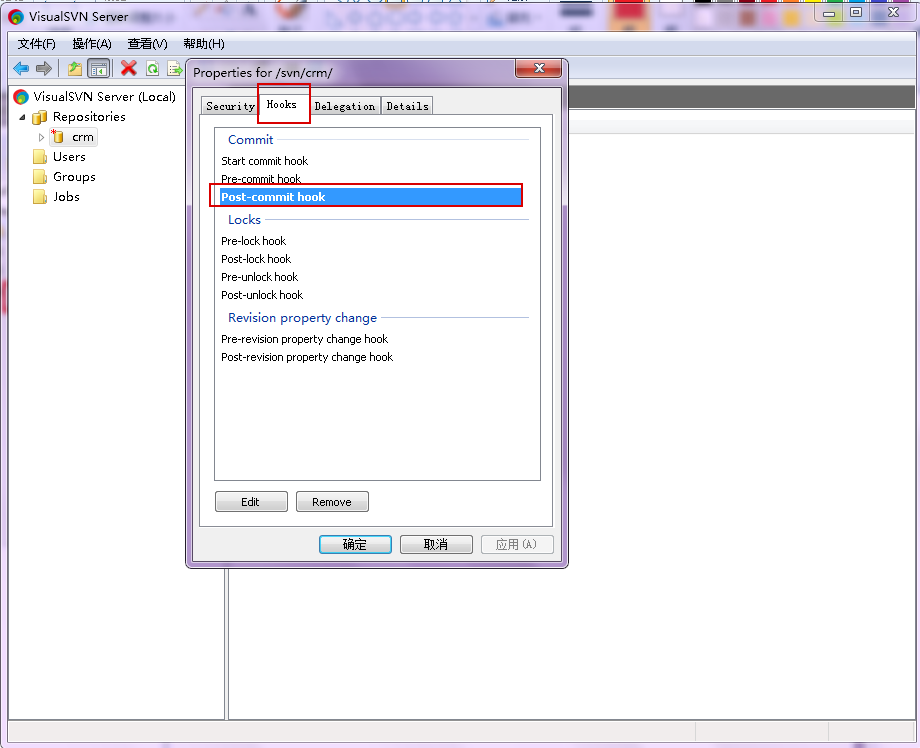Click the gray Forward arrow in toolbar
The width and height of the screenshot is (920, 748).
(x=44, y=69)
